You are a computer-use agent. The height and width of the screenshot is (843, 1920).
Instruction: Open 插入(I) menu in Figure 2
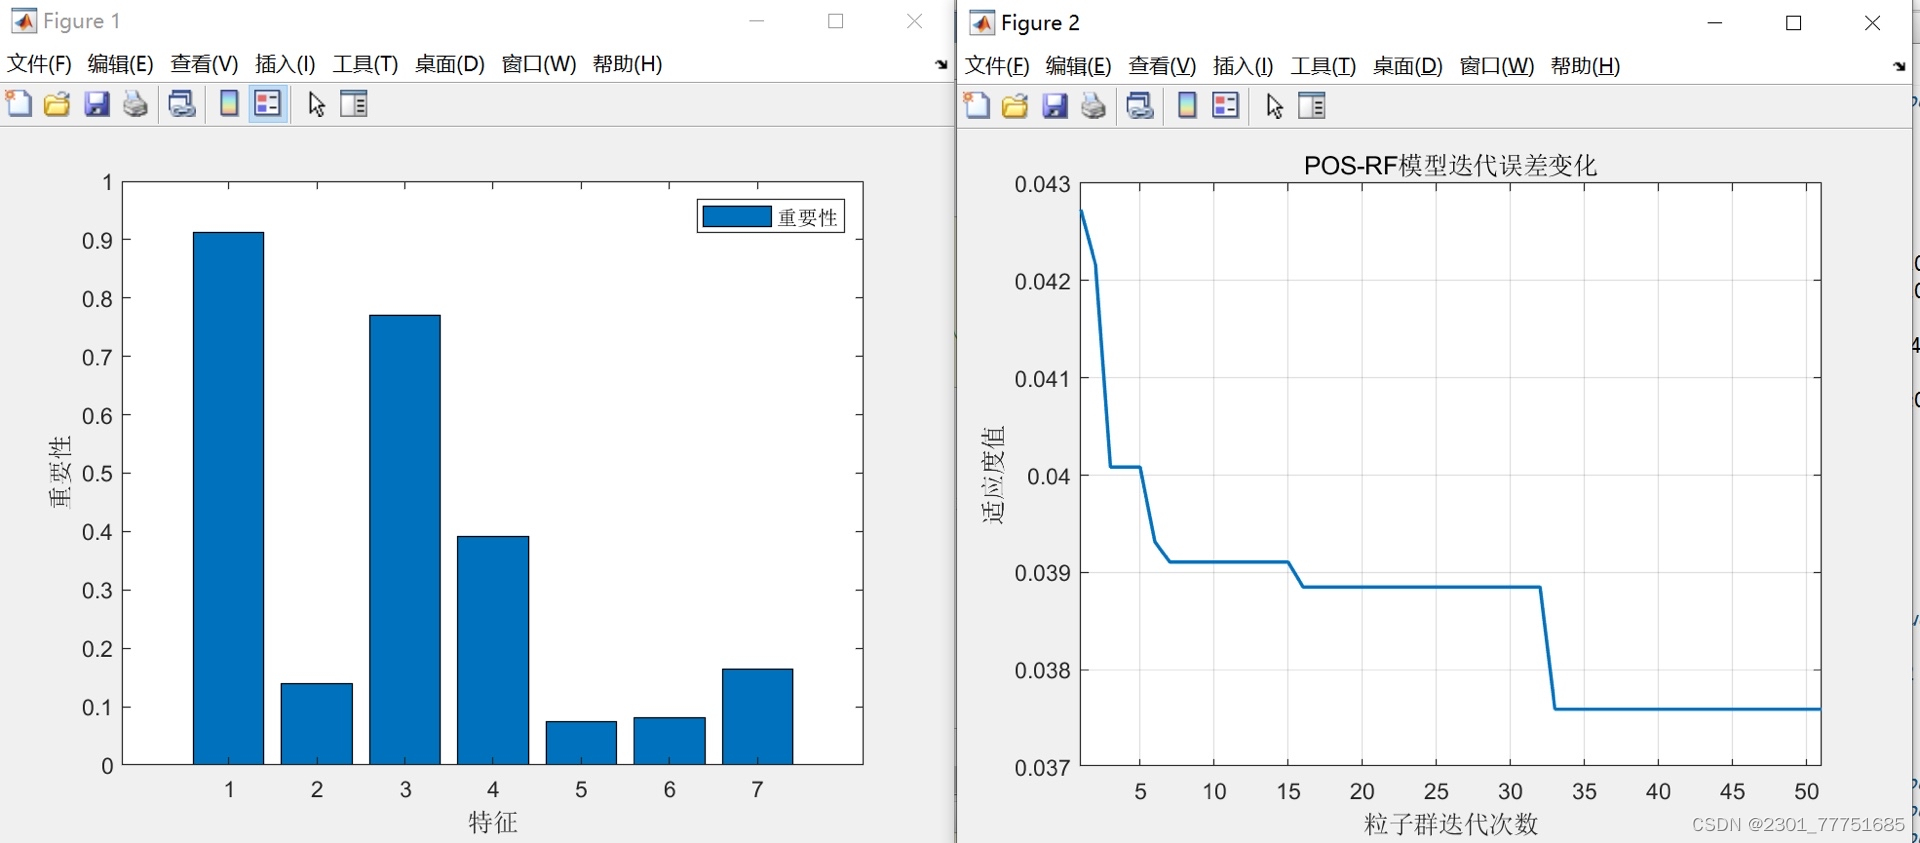tap(1243, 66)
